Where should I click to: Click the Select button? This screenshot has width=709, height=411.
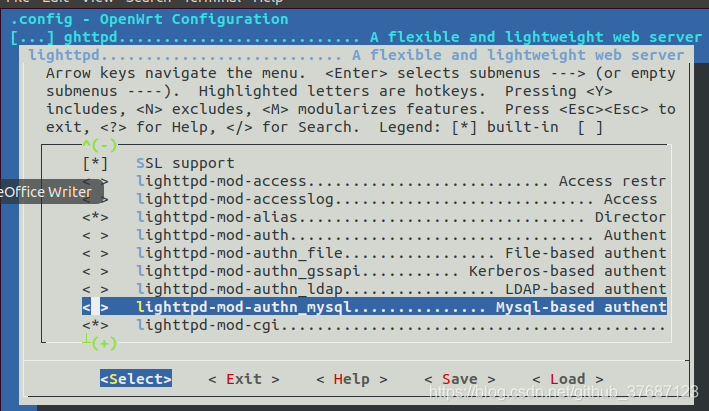click(136, 379)
